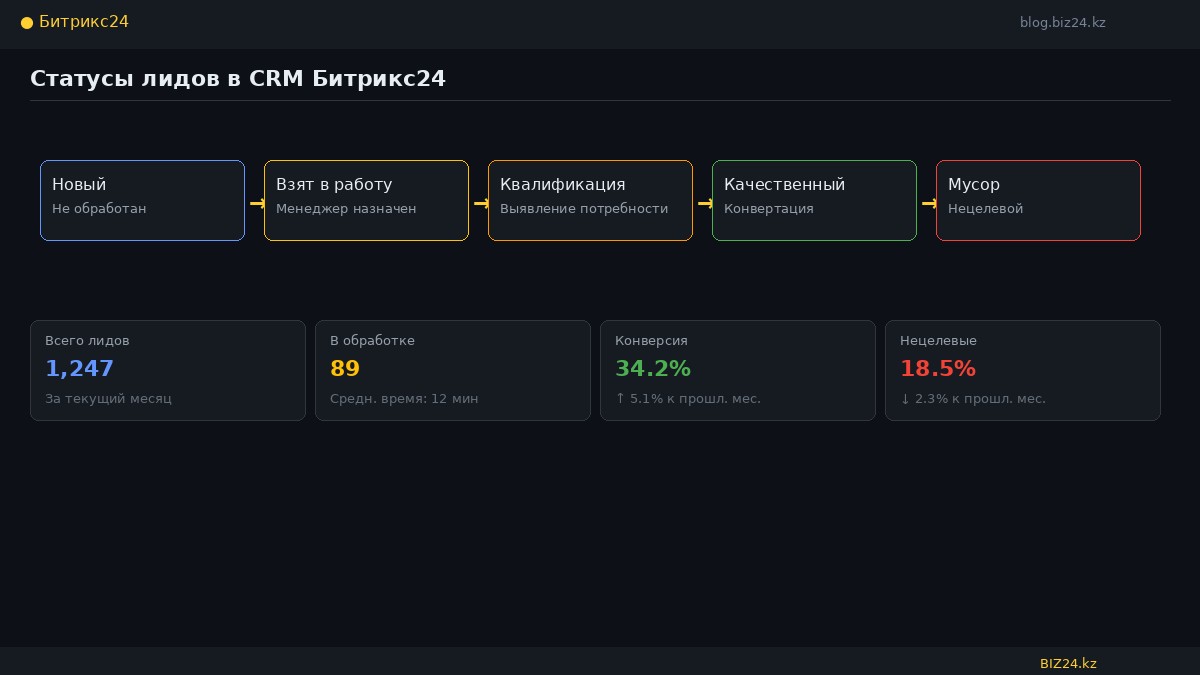Screen dimensions: 1200x675
Task: Click the ↓ 2.3% к прошл. мес. caption
Action: (973, 399)
